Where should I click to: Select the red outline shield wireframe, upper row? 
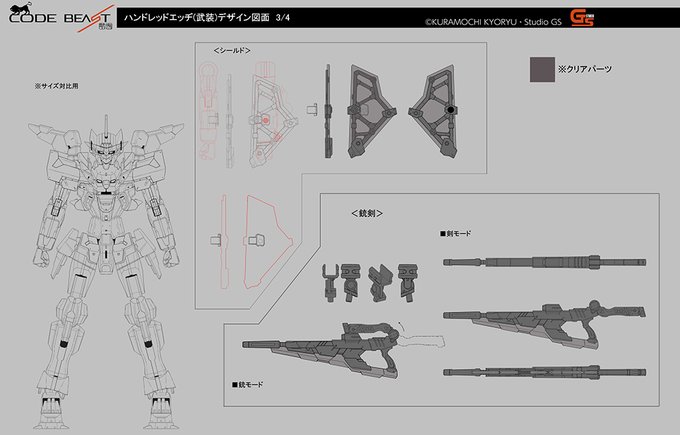(x=273, y=114)
